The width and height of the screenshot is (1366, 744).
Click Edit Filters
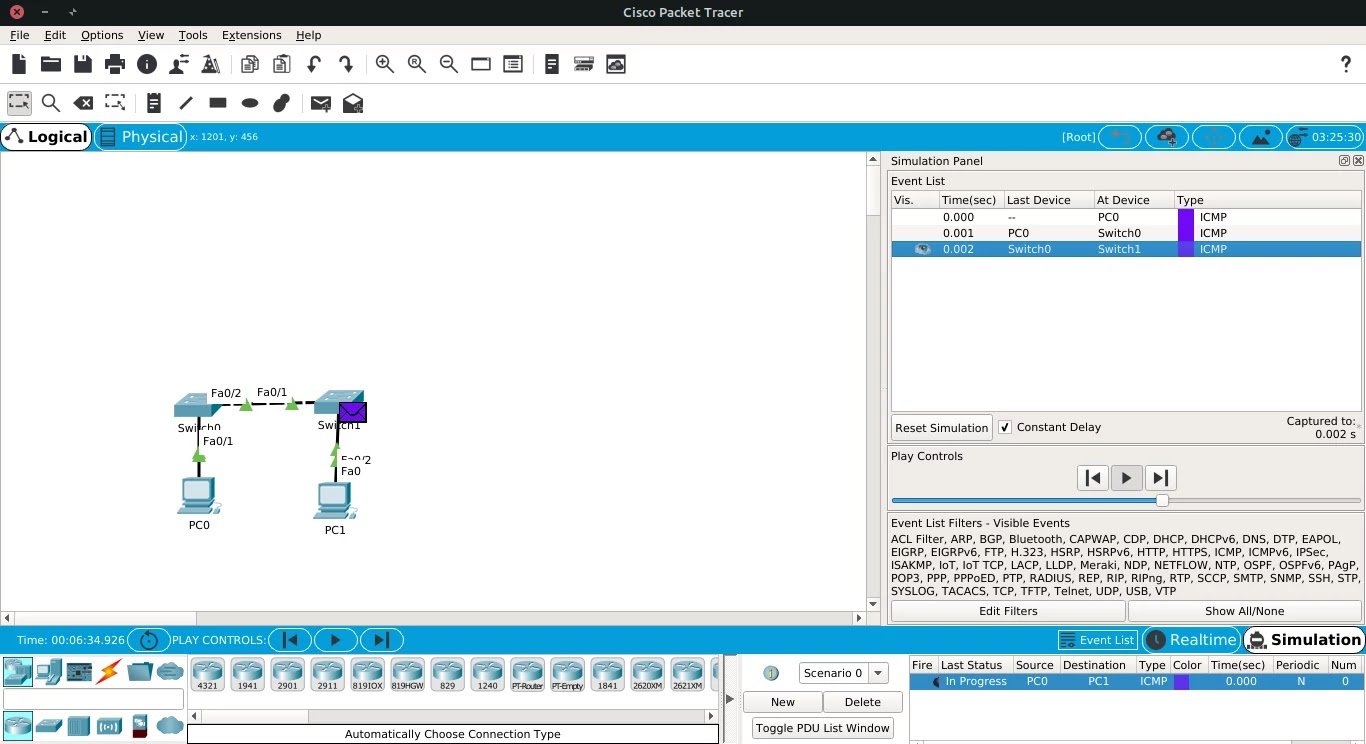pos(1008,611)
